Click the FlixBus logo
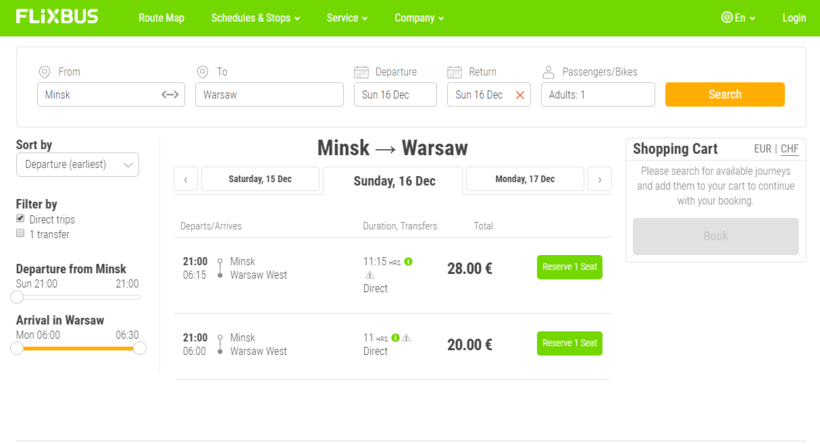Screen dimensions: 820x444 pos(57,17)
